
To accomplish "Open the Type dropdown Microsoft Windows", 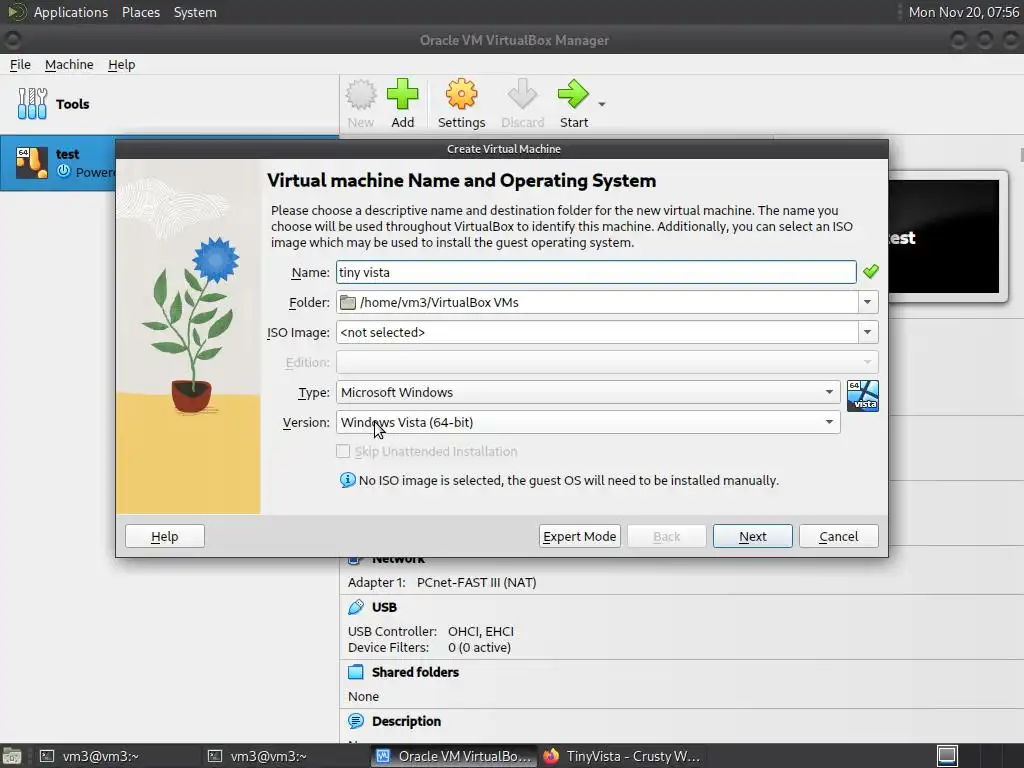I will [x=588, y=392].
